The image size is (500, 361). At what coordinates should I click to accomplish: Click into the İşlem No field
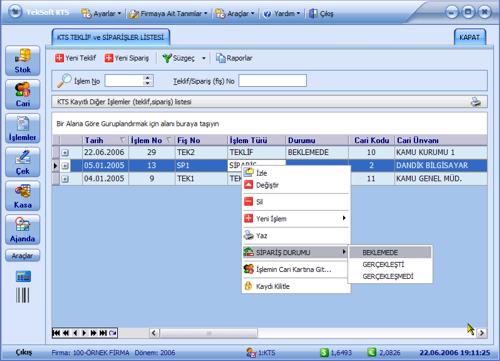(x=124, y=81)
